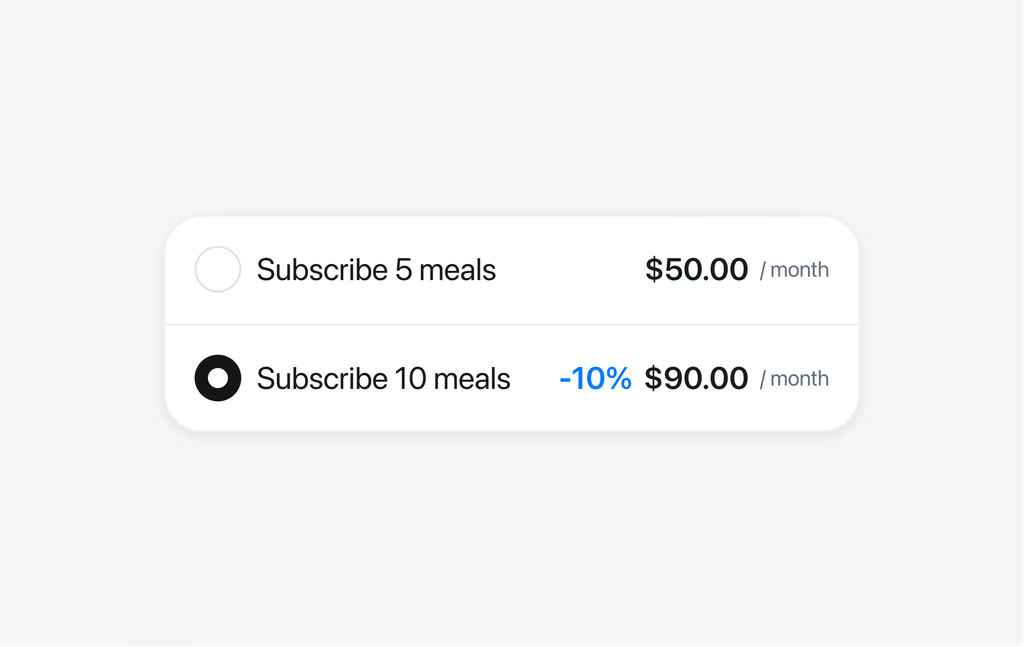Click the word "Subscribe" in the top row
The height and width of the screenshot is (647, 1024).
coord(322,270)
